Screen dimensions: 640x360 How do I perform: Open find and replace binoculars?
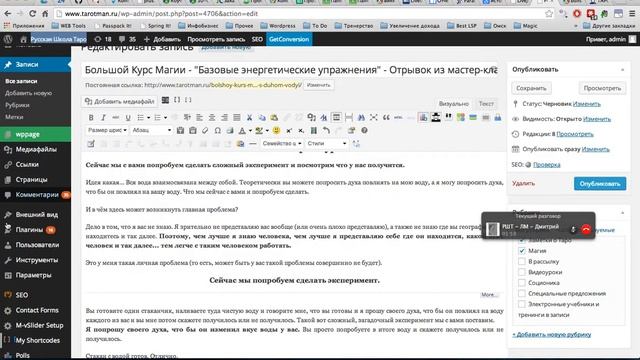361,118
